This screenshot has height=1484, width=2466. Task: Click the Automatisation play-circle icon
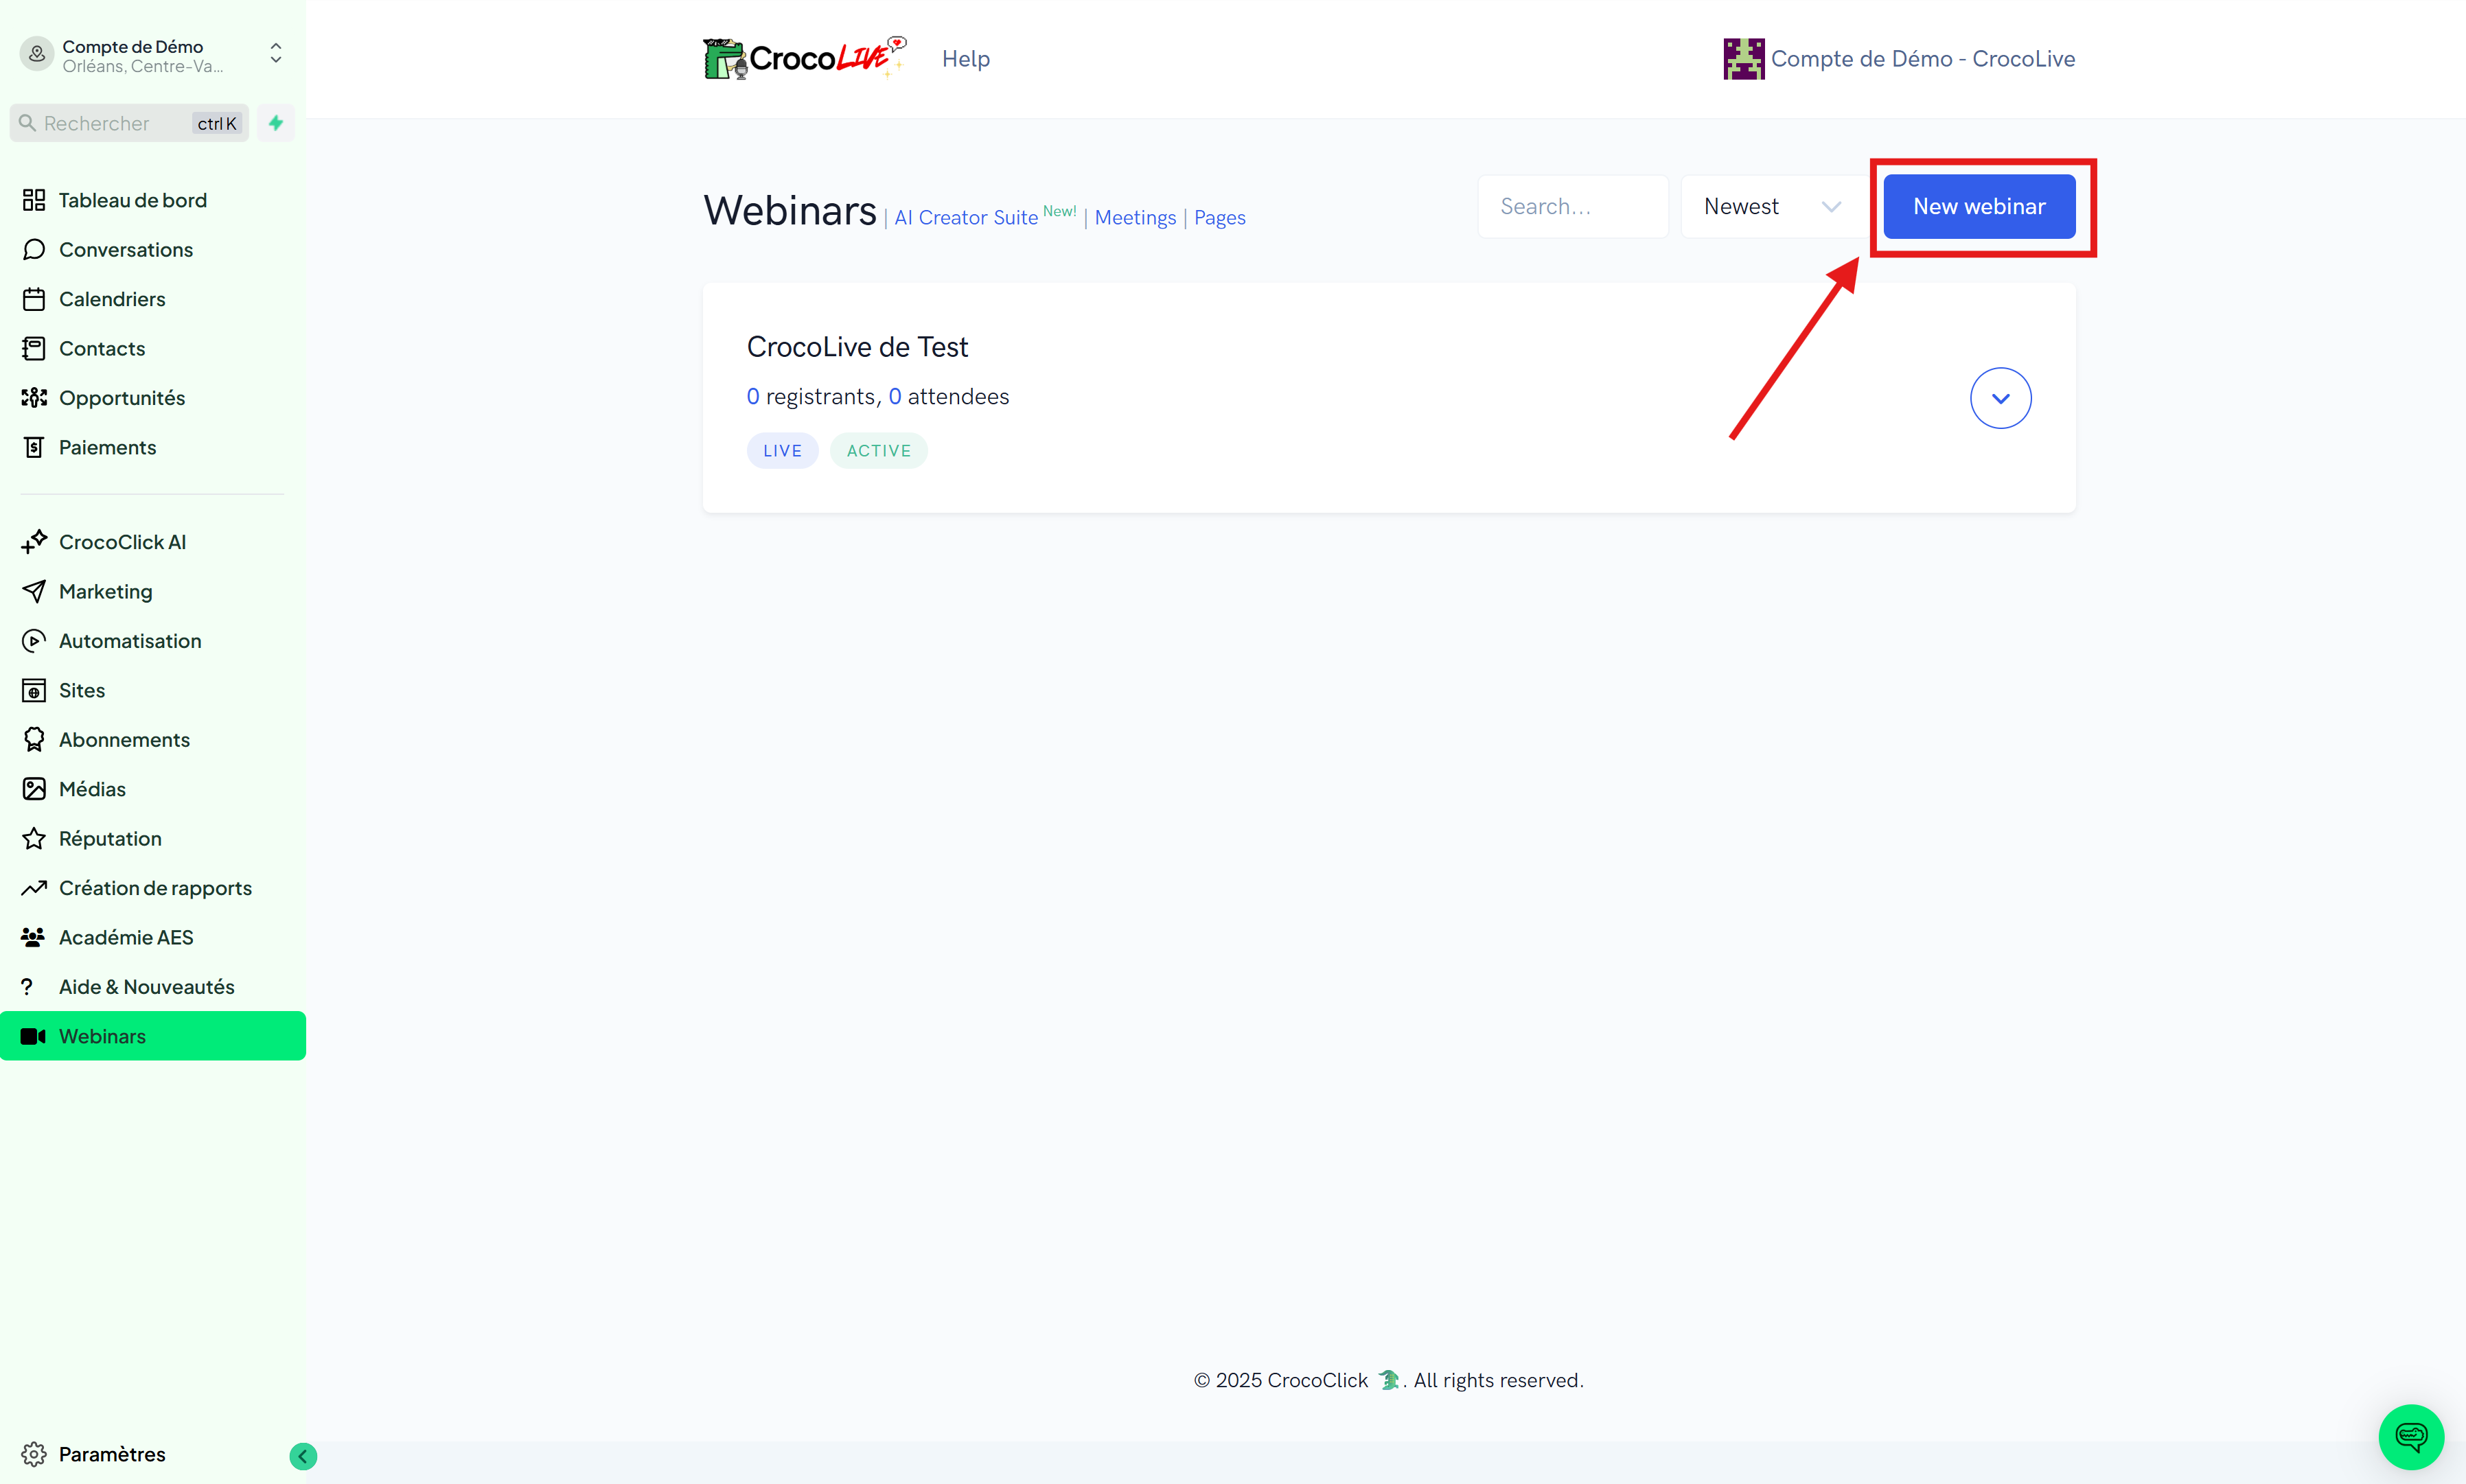click(34, 641)
